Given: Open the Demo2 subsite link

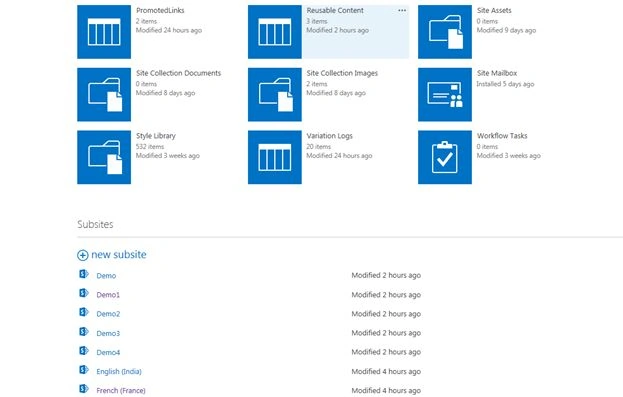Looking at the screenshot, I should (x=108, y=314).
